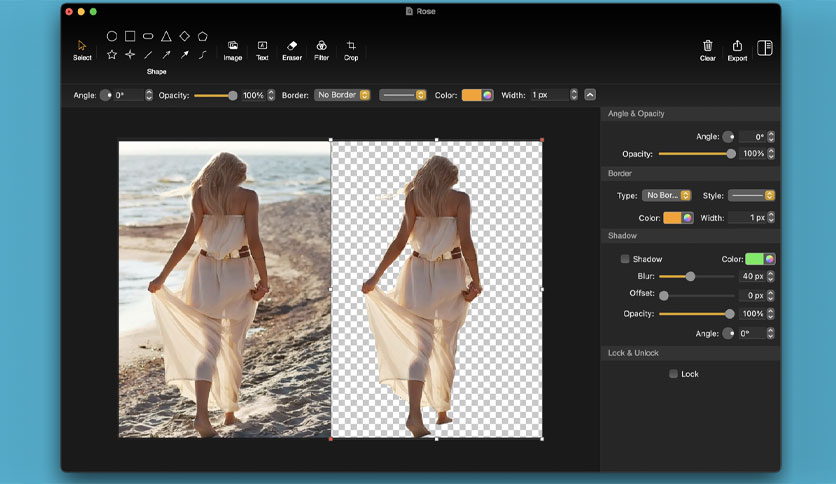The width and height of the screenshot is (836, 484).
Task: Click the toolbar Opacity 100% field
Action: click(254, 95)
